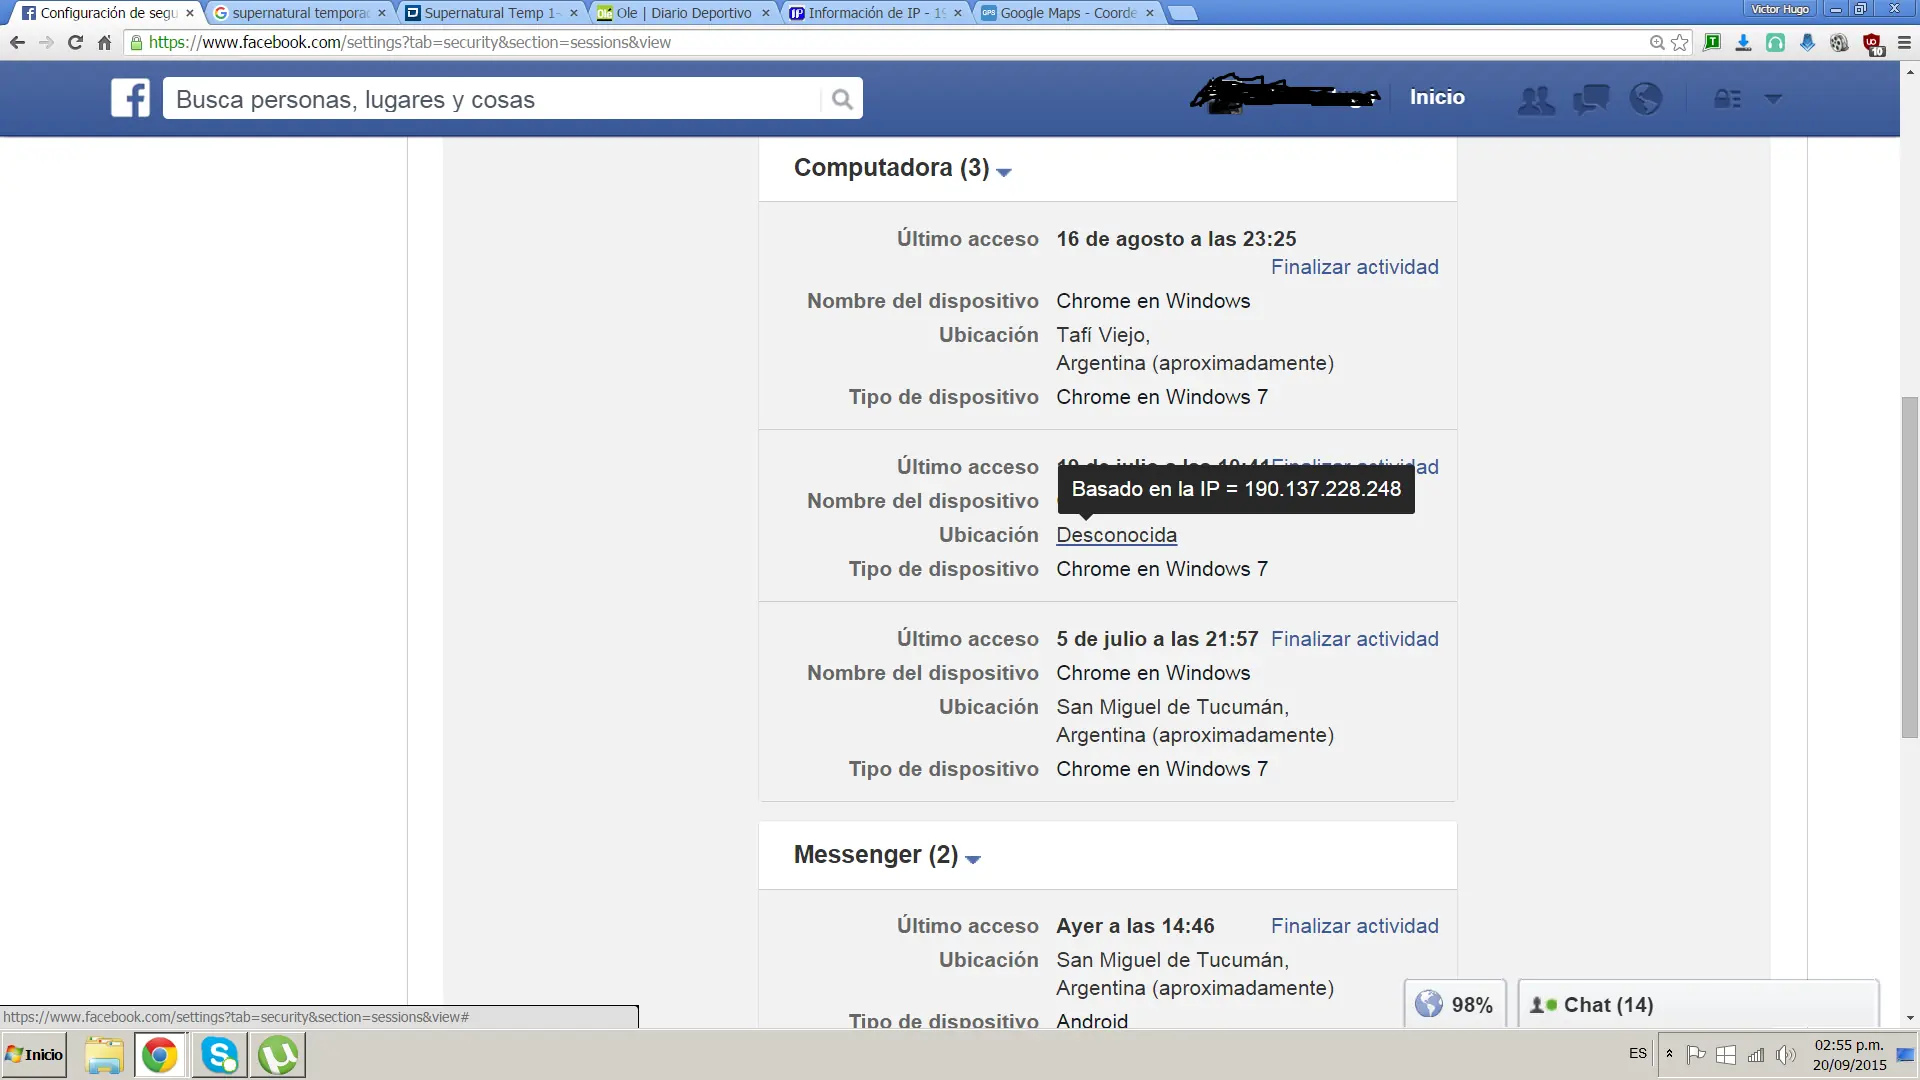Click the page vertical scrollbar thumb
This screenshot has width=1920, height=1080.
[1910, 567]
